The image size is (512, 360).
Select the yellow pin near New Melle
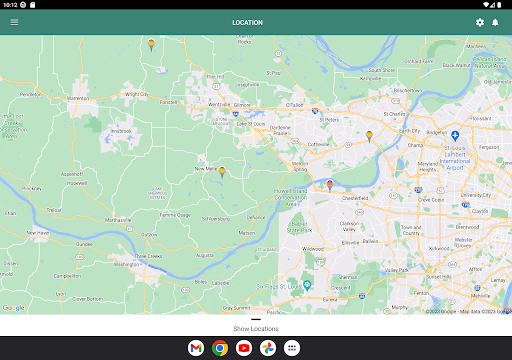tap(222, 172)
